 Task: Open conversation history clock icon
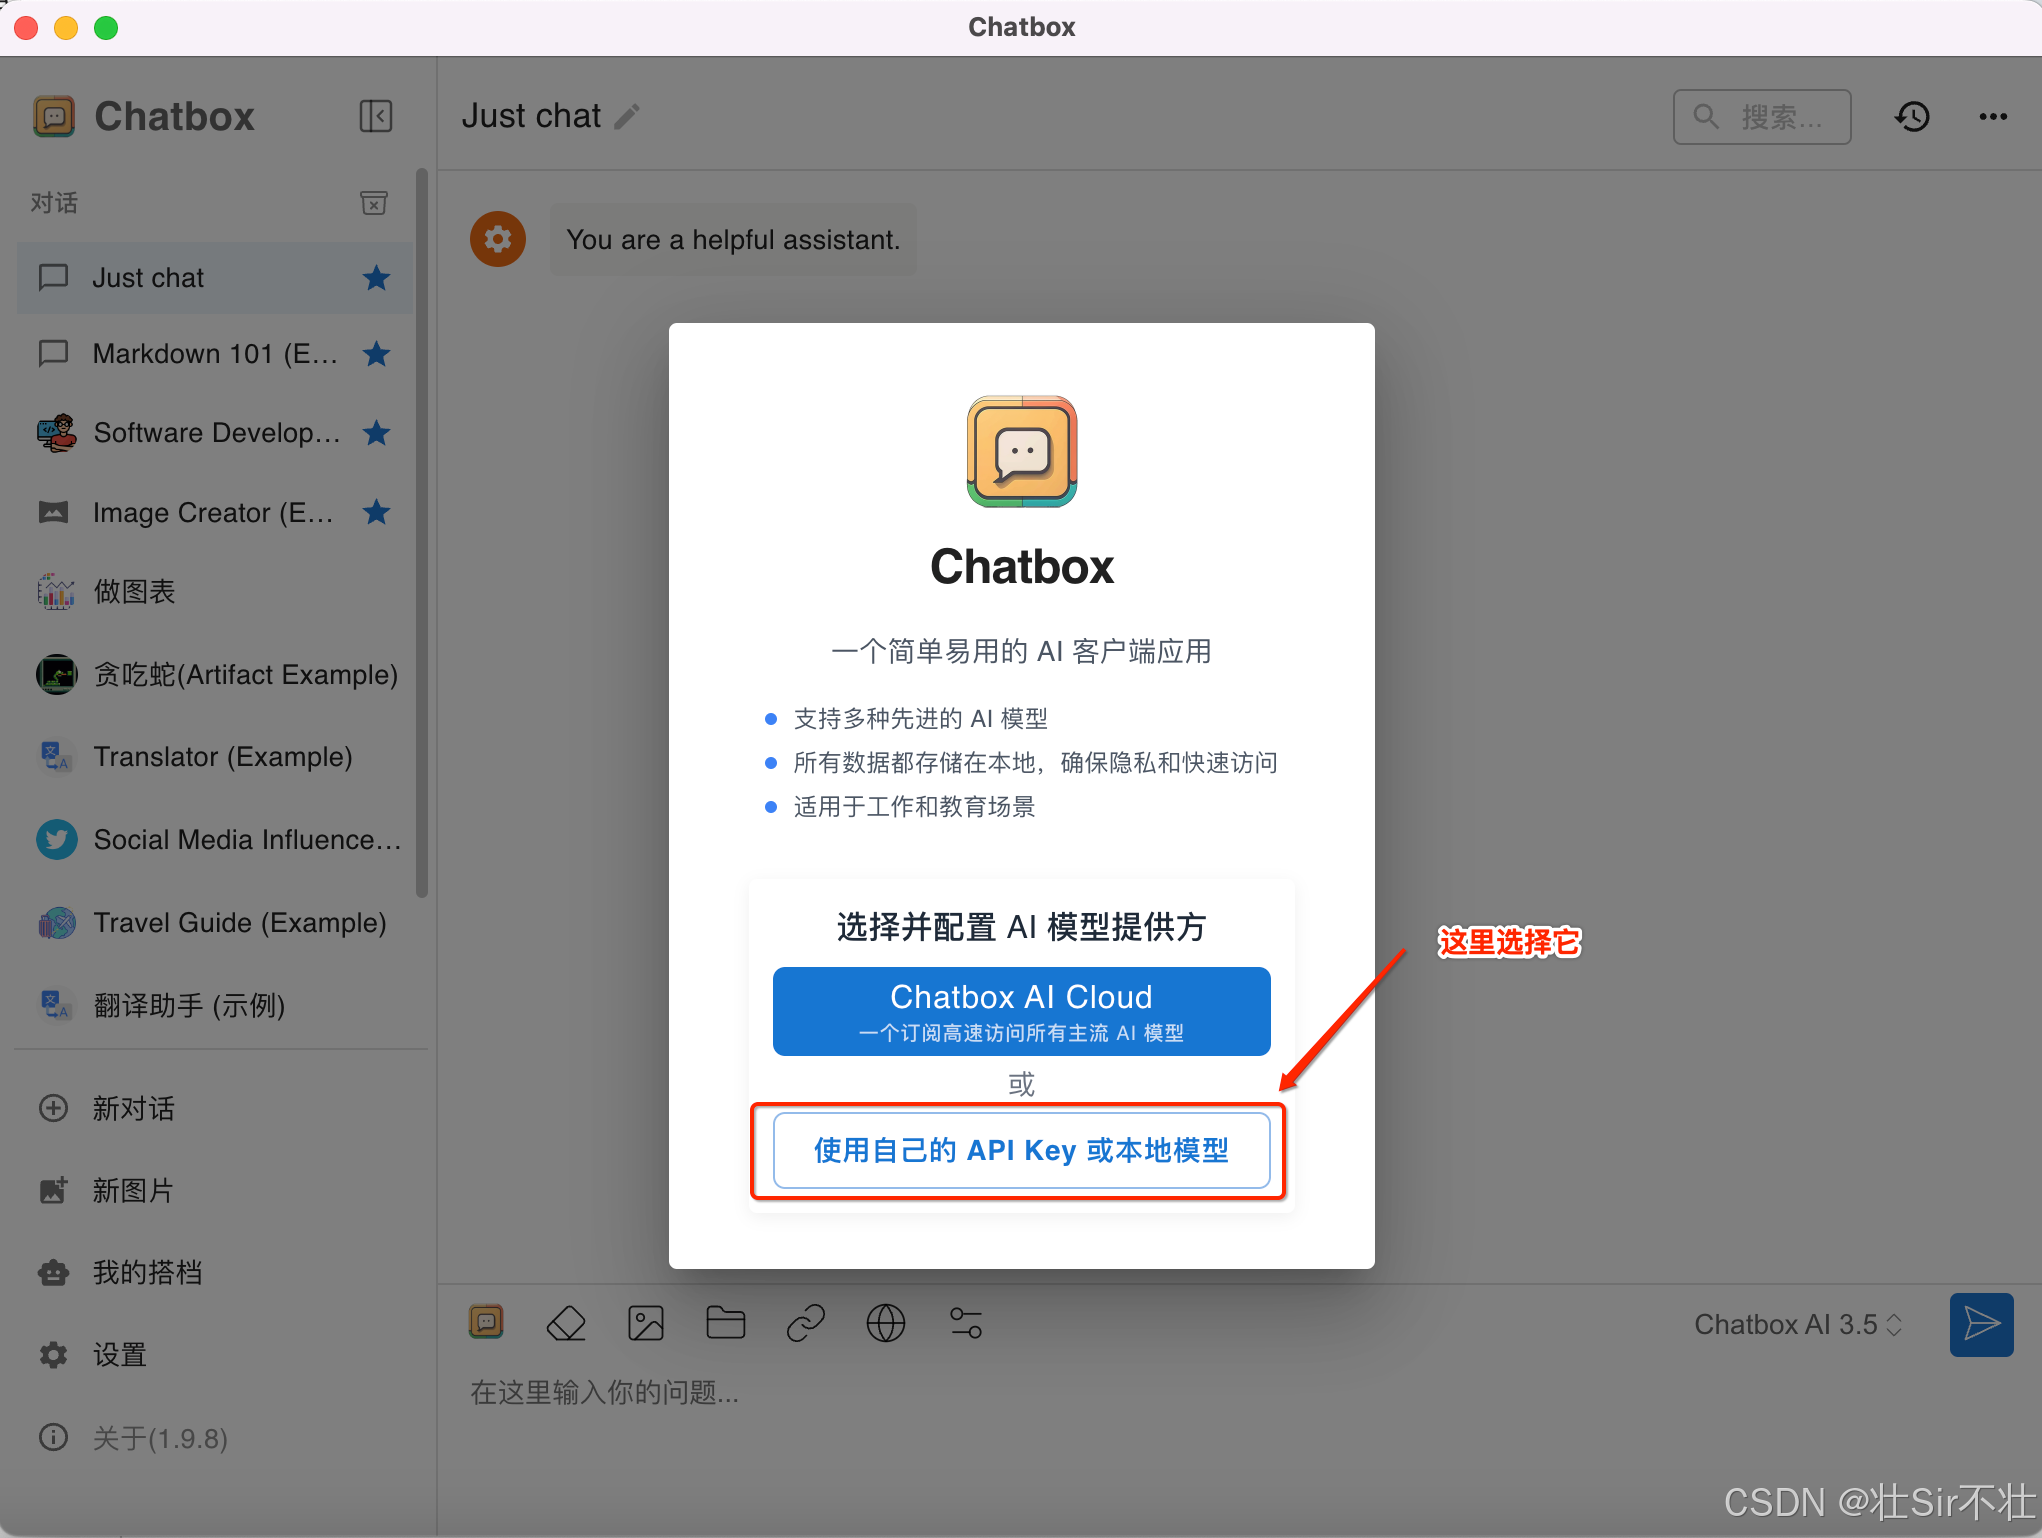1912,117
